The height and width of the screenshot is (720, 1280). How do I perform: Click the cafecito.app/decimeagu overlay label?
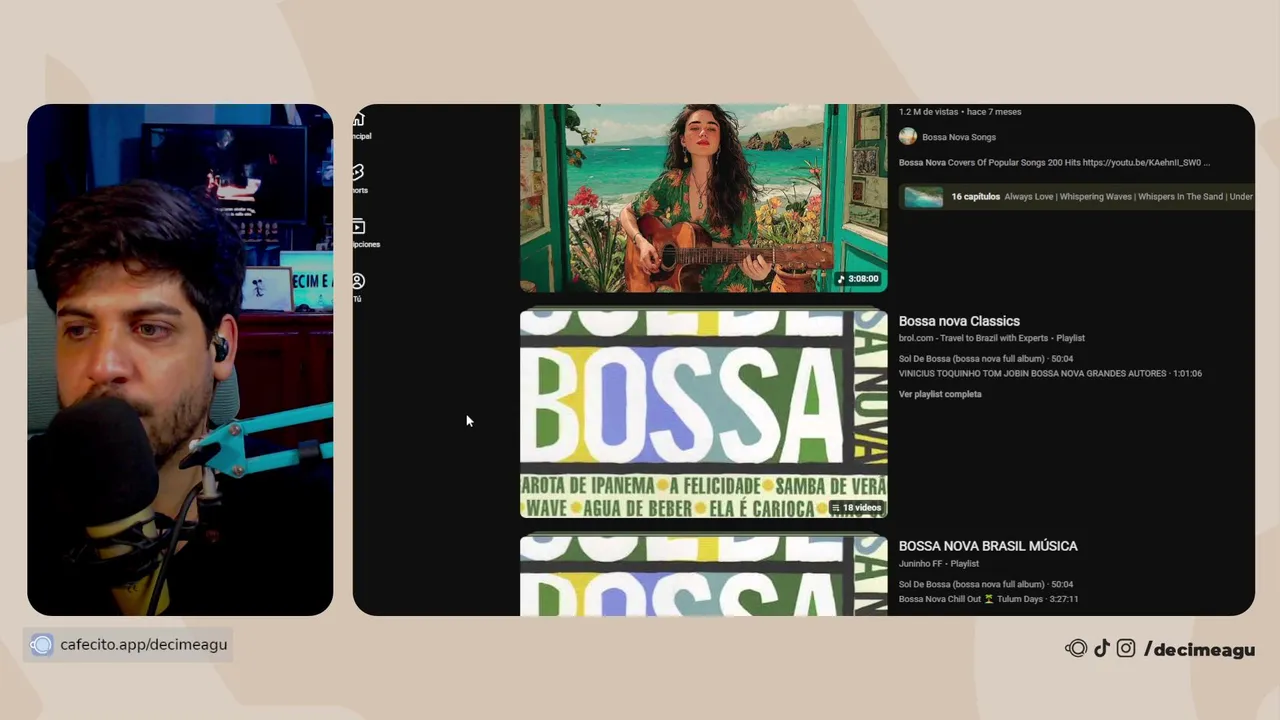coord(143,645)
